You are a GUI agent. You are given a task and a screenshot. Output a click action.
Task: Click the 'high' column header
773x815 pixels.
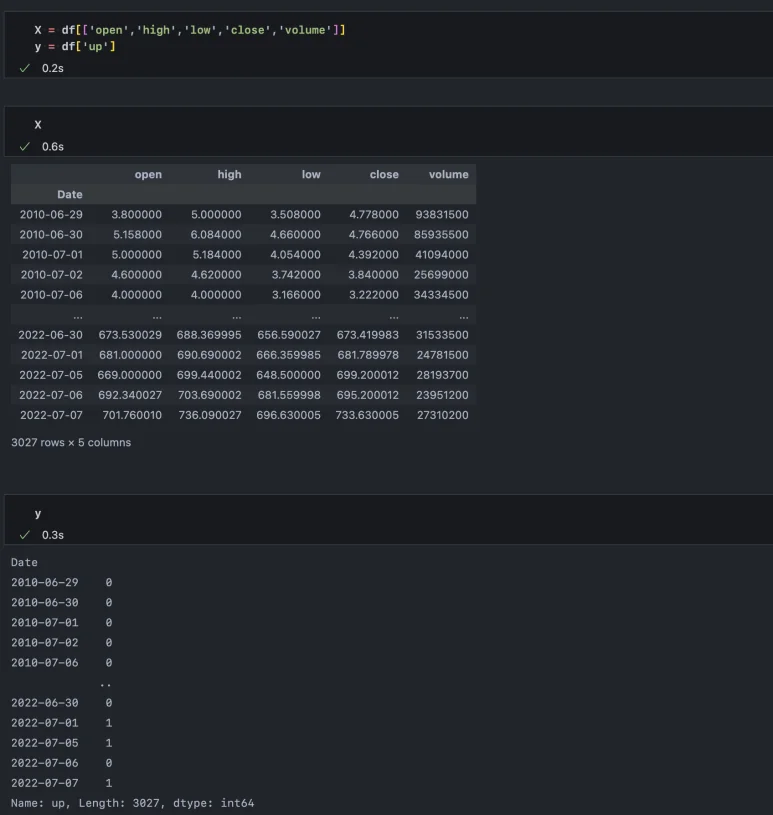(x=229, y=174)
